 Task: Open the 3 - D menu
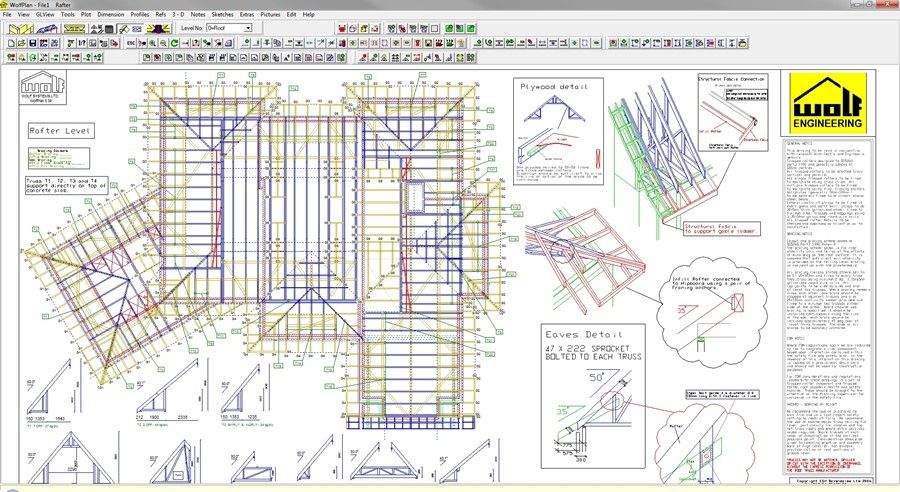click(179, 14)
